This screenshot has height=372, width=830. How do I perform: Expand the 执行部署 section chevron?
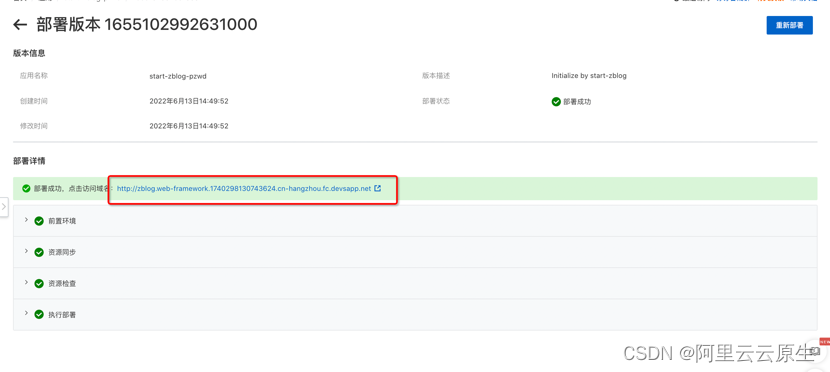[x=26, y=314]
